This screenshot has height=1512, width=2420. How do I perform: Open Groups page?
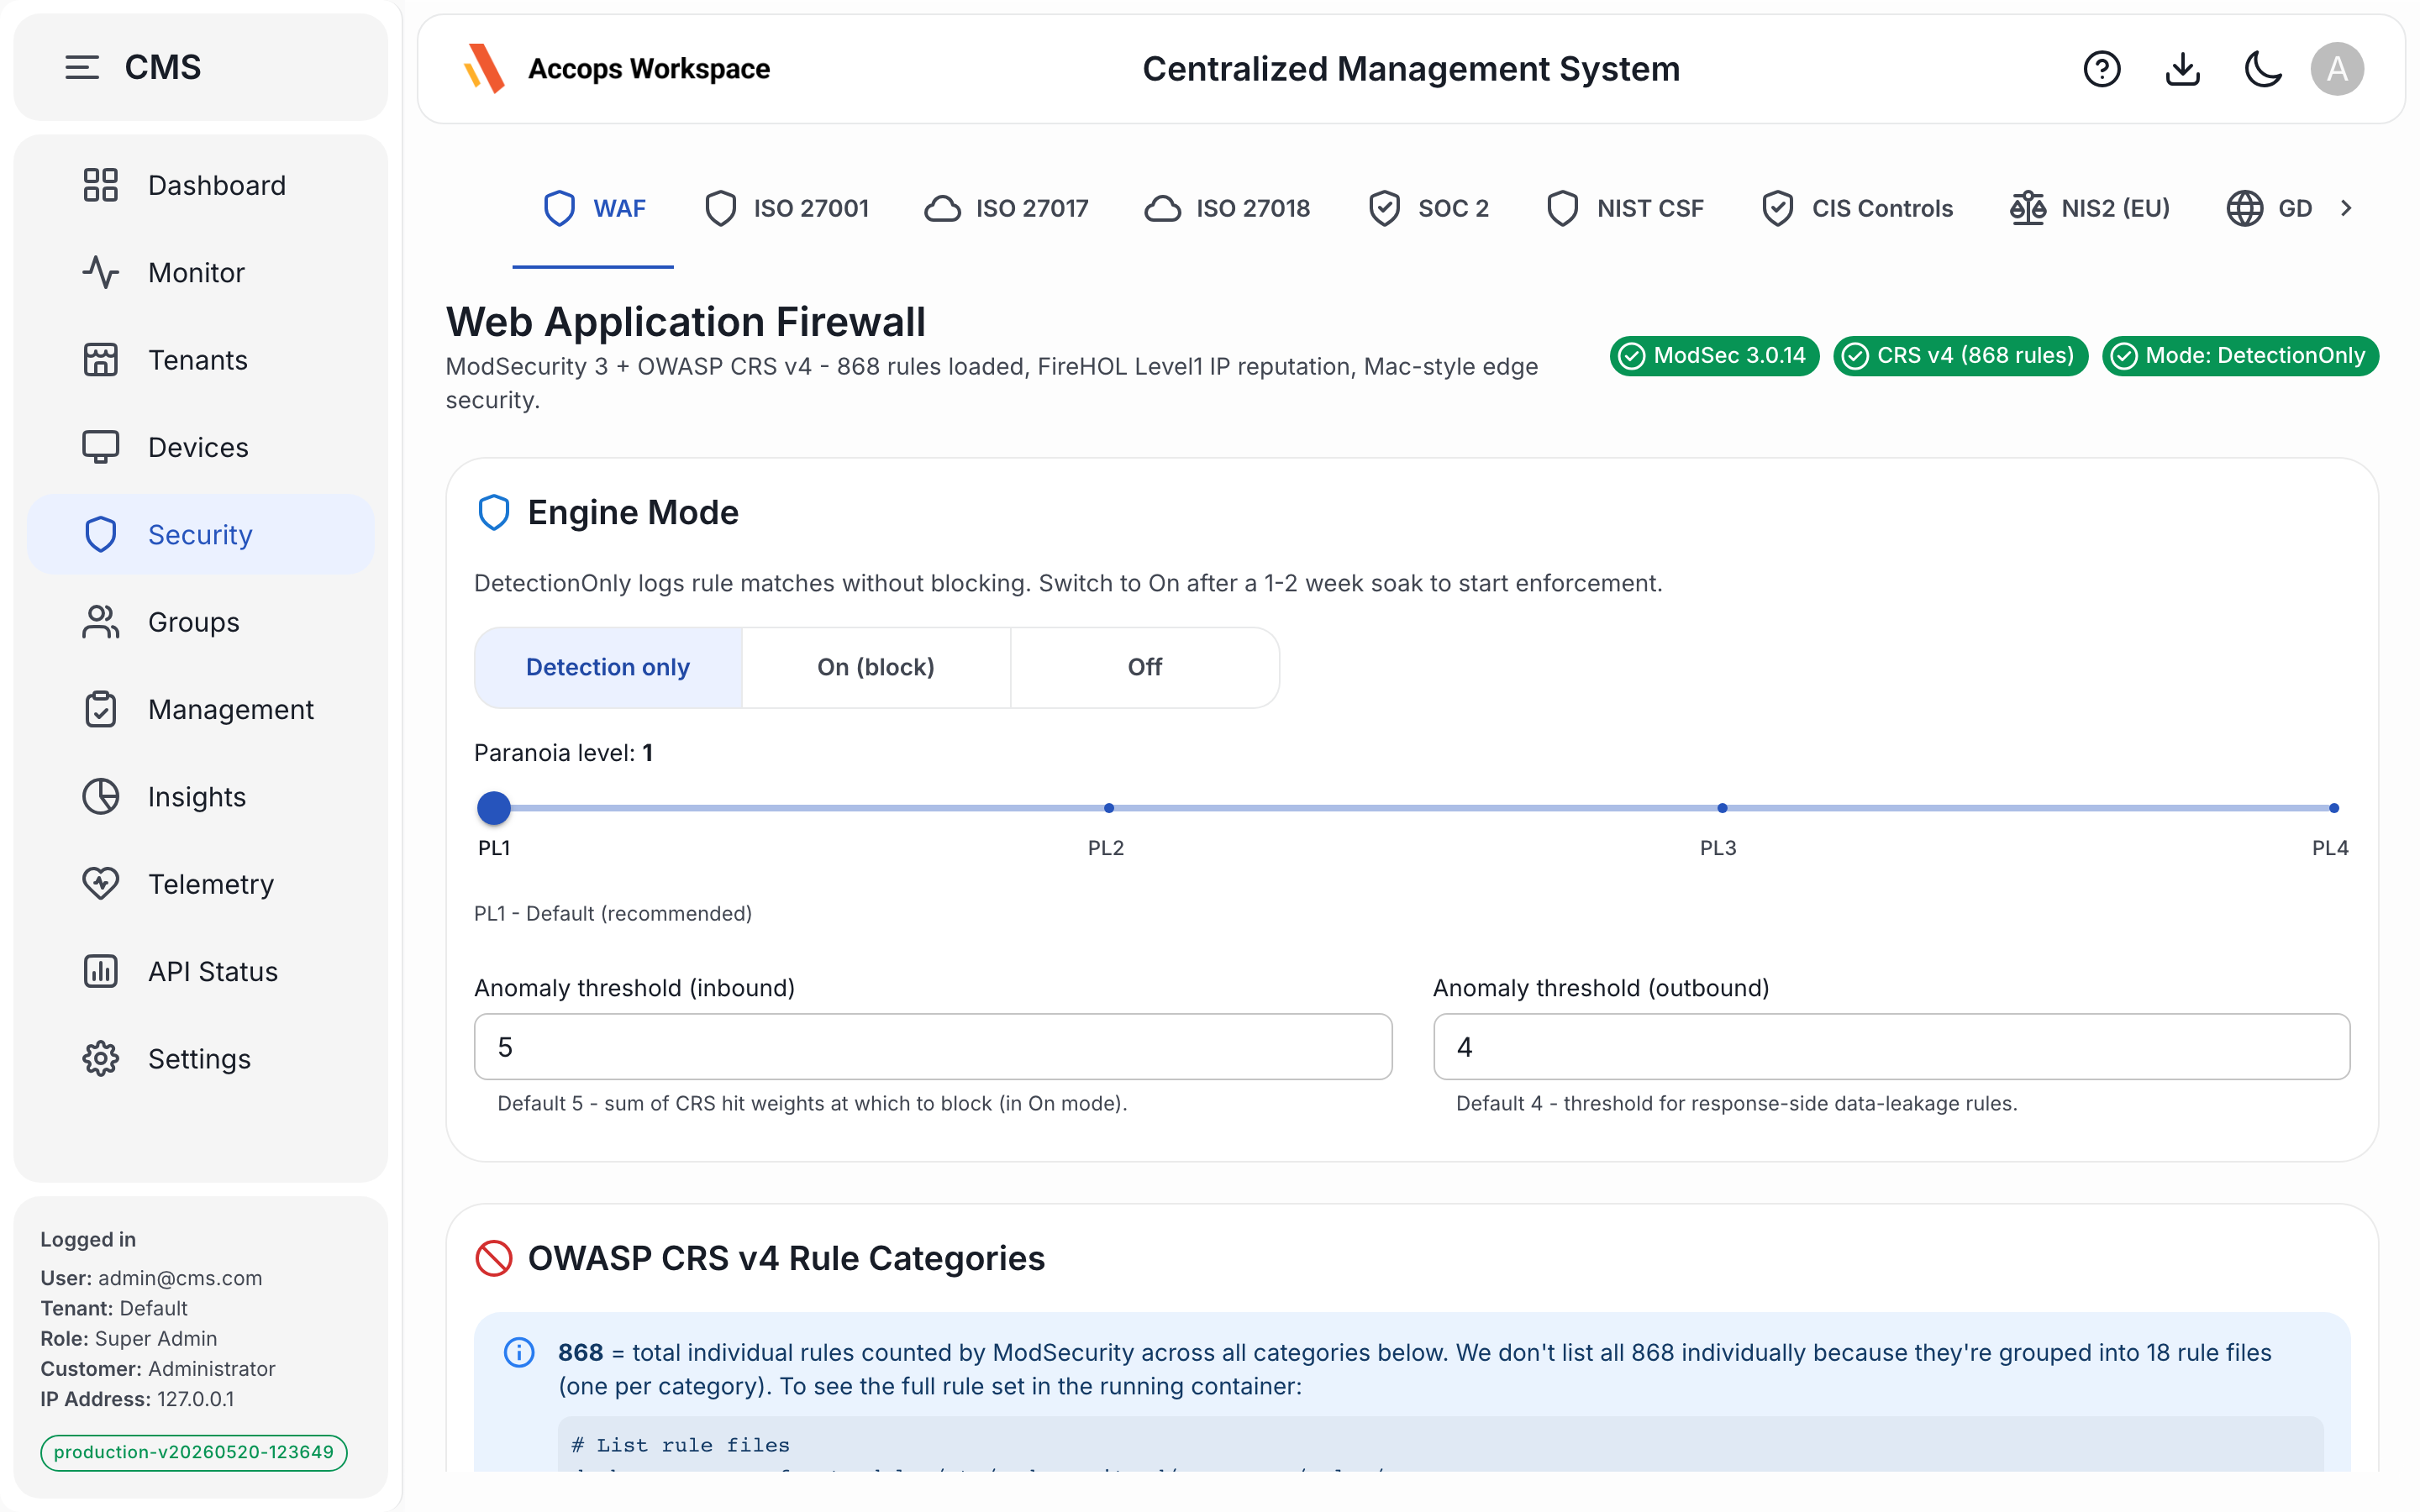click(201, 621)
